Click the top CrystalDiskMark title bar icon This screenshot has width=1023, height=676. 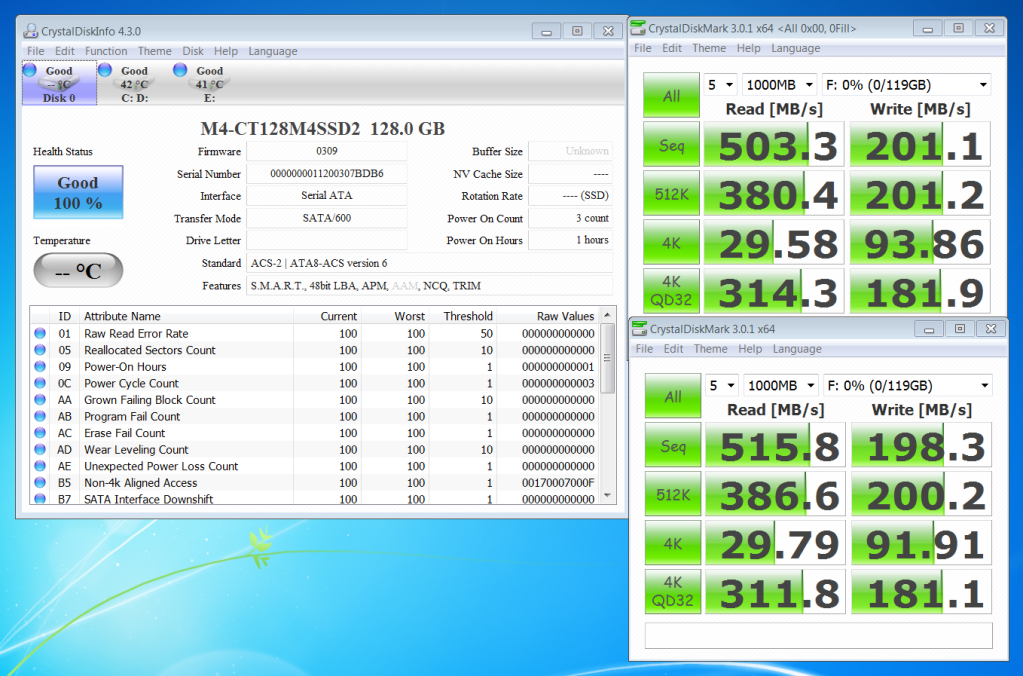click(638, 28)
